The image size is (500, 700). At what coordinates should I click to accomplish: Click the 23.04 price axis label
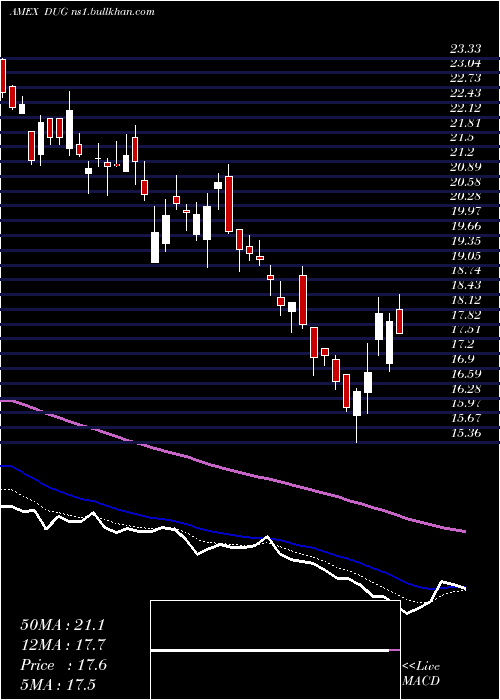pyautogui.click(x=466, y=64)
